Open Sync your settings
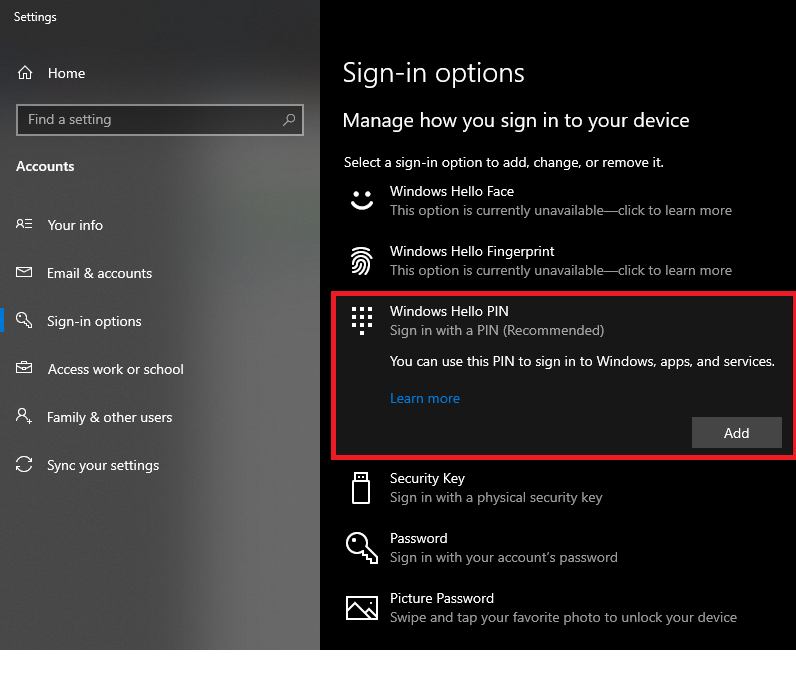The height and width of the screenshot is (675, 796). tap(103, 465)
